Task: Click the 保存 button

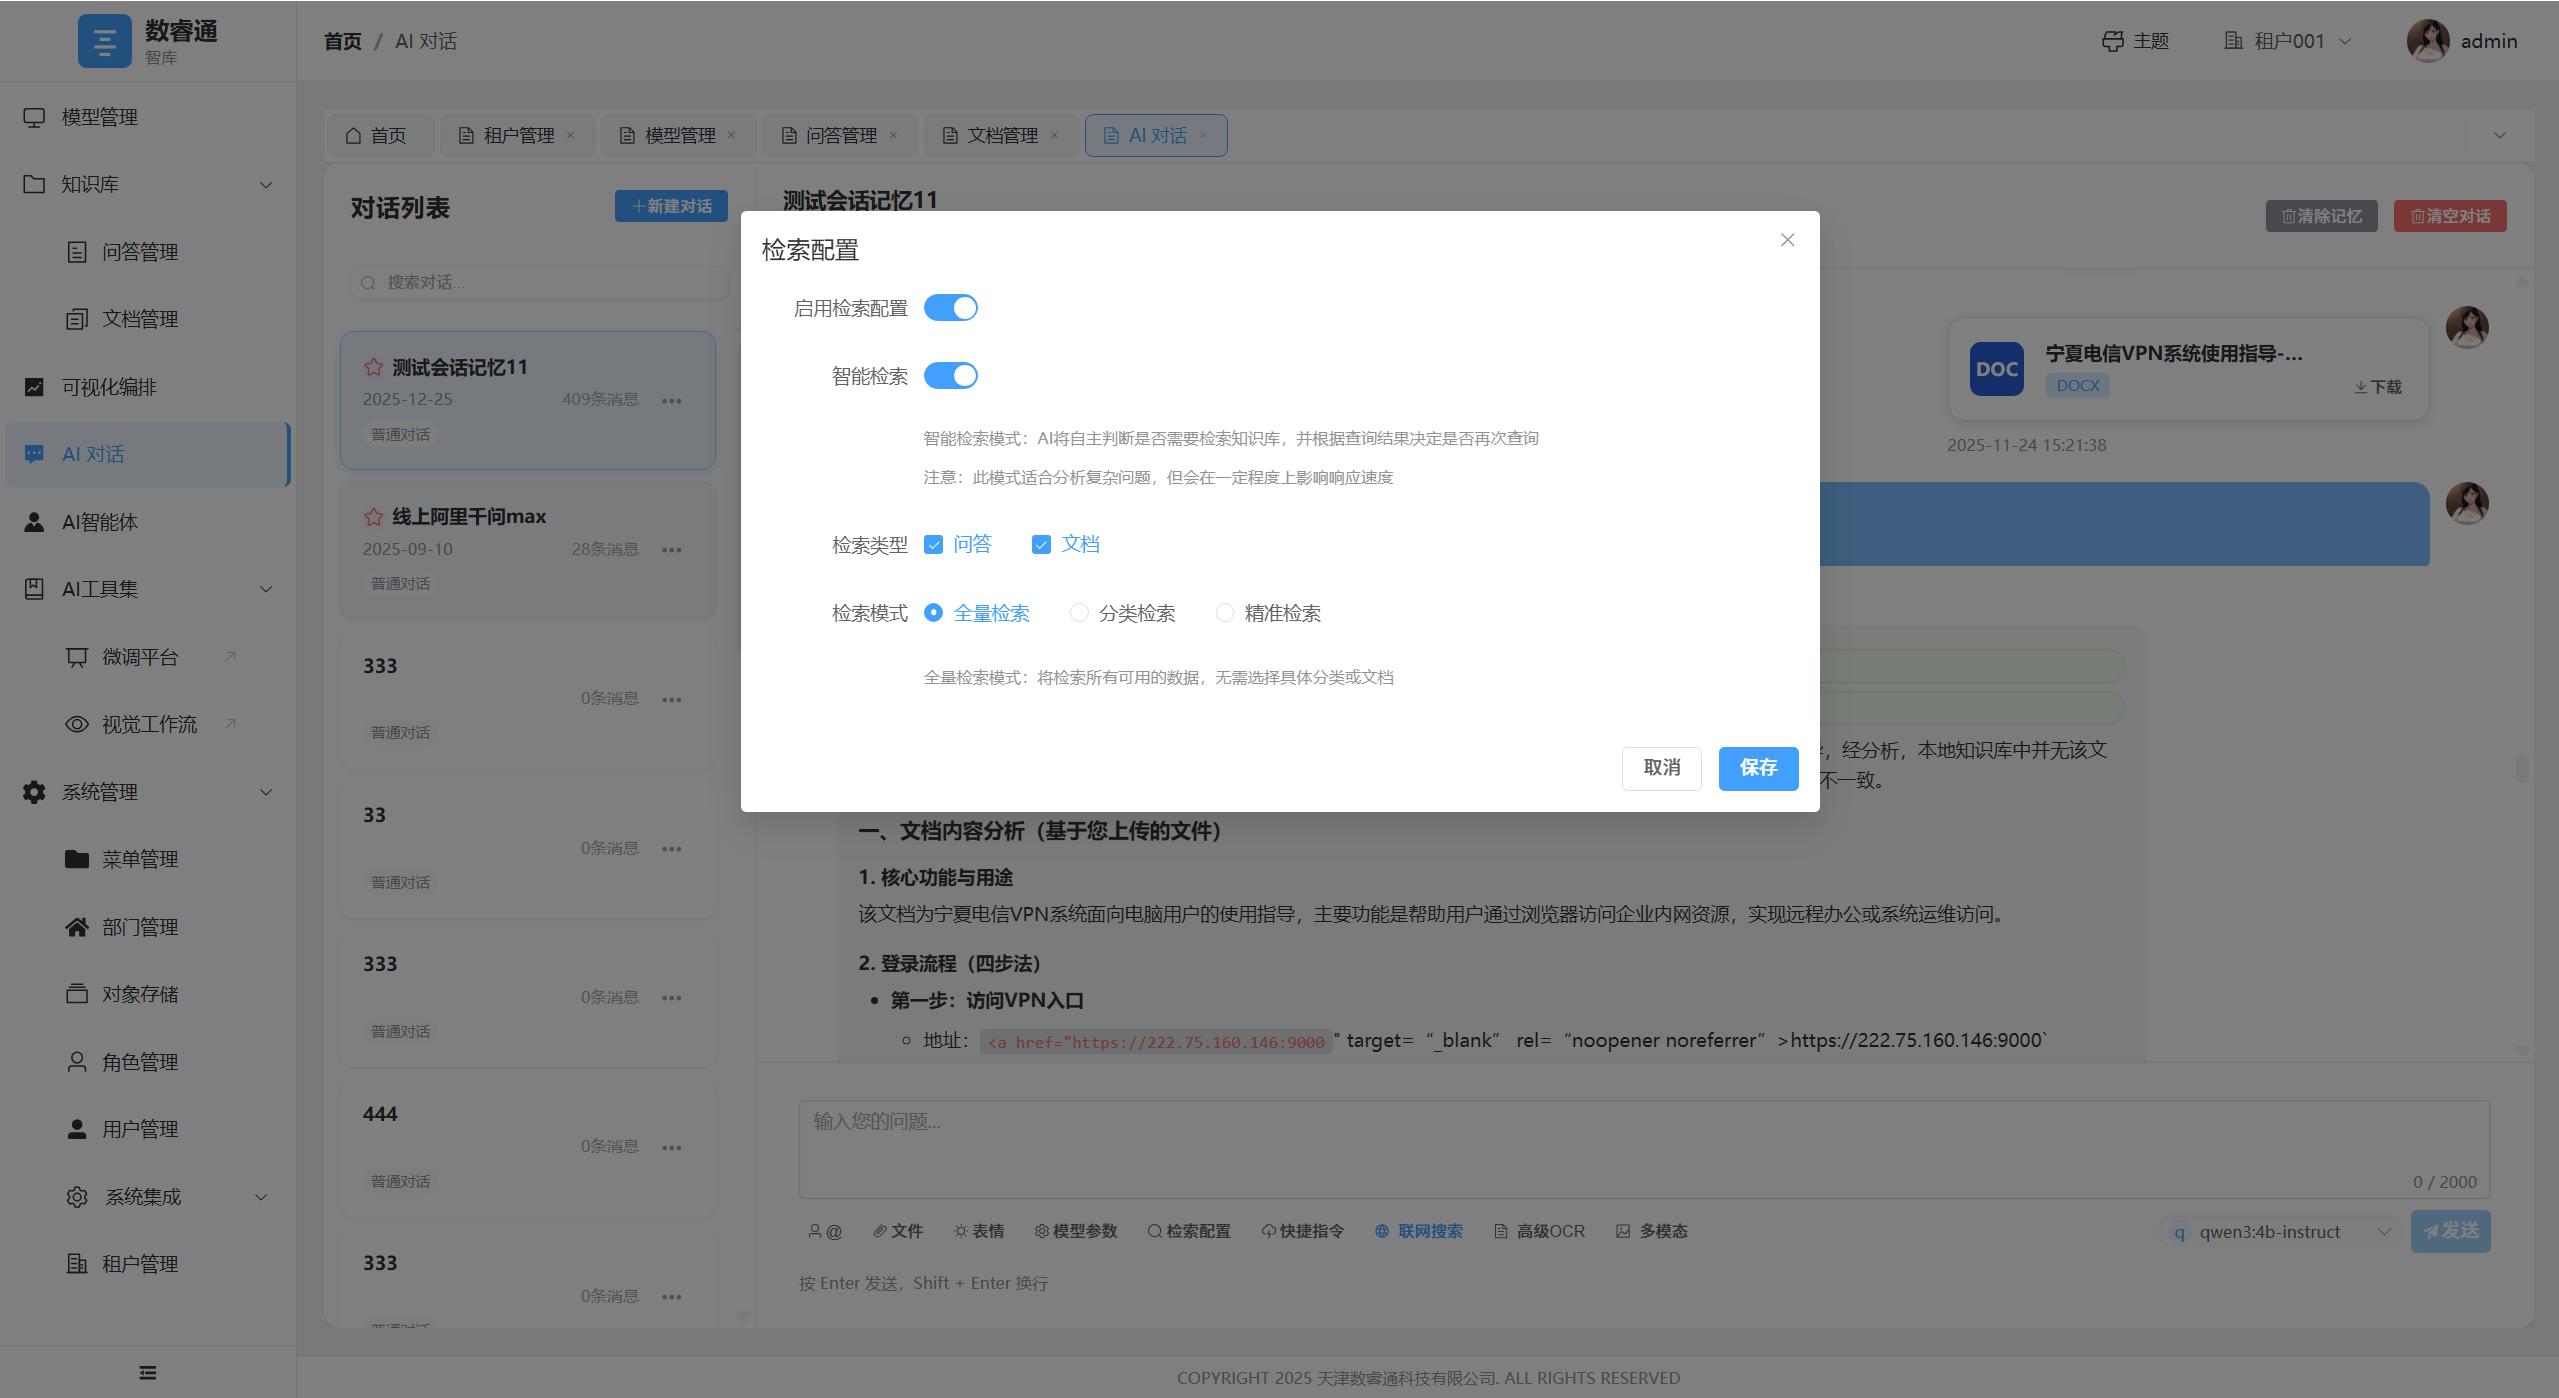Action: coord(1758,768)
